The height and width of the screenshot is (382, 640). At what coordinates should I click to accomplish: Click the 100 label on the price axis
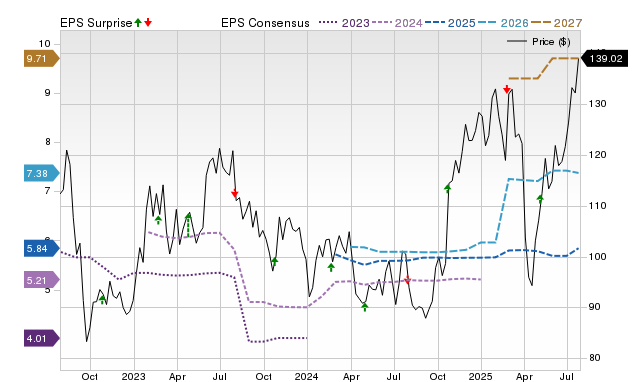597,257
